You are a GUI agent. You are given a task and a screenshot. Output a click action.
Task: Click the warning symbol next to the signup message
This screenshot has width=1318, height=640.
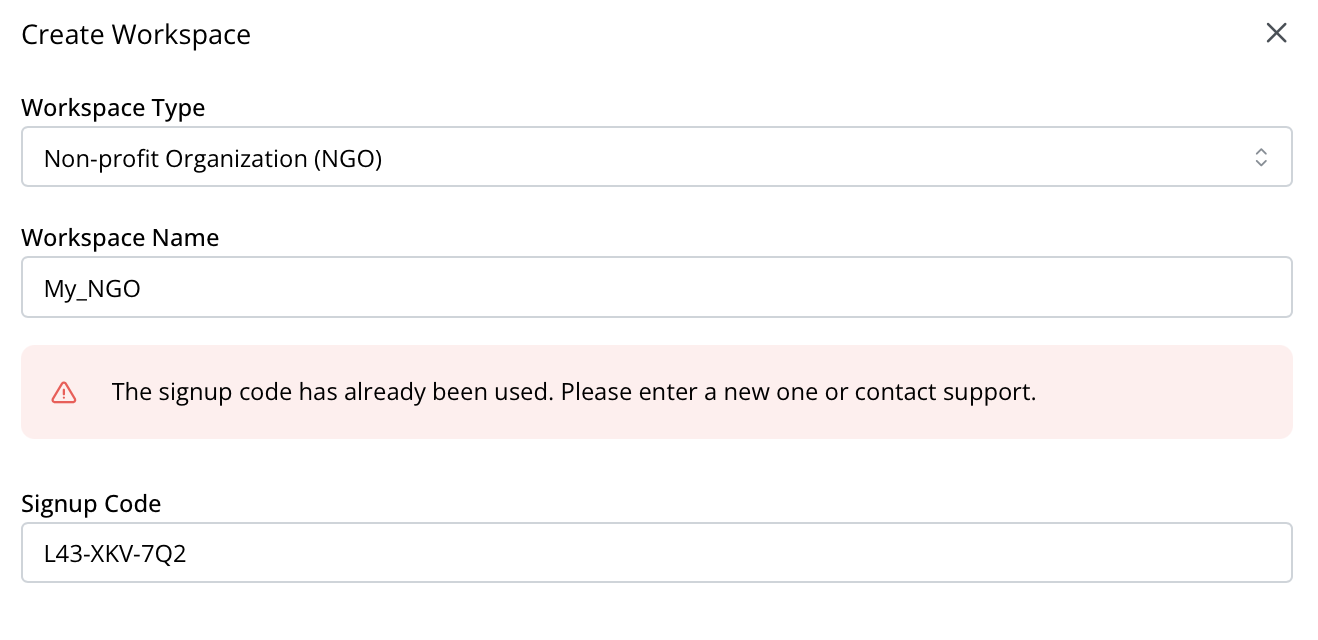coord(63,392)
